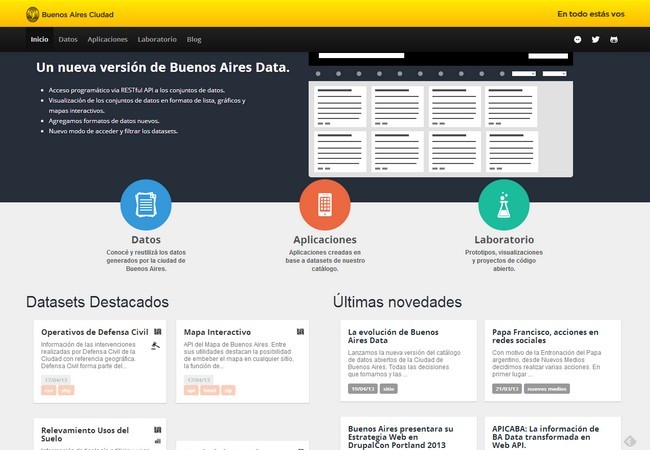Click the sitio tag badge
Image resolution: width=650 pixels, height=450 pixels.
click(x=388, y=389)
